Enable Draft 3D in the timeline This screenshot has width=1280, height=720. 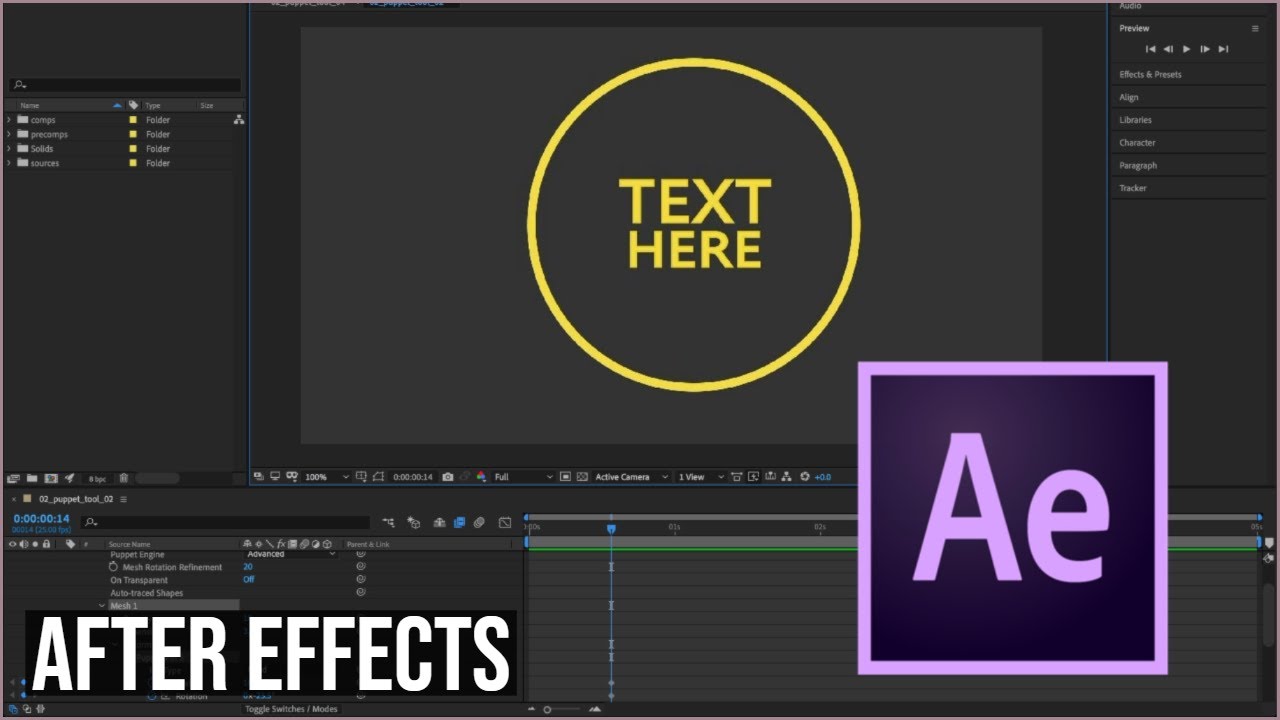(413, 522)
